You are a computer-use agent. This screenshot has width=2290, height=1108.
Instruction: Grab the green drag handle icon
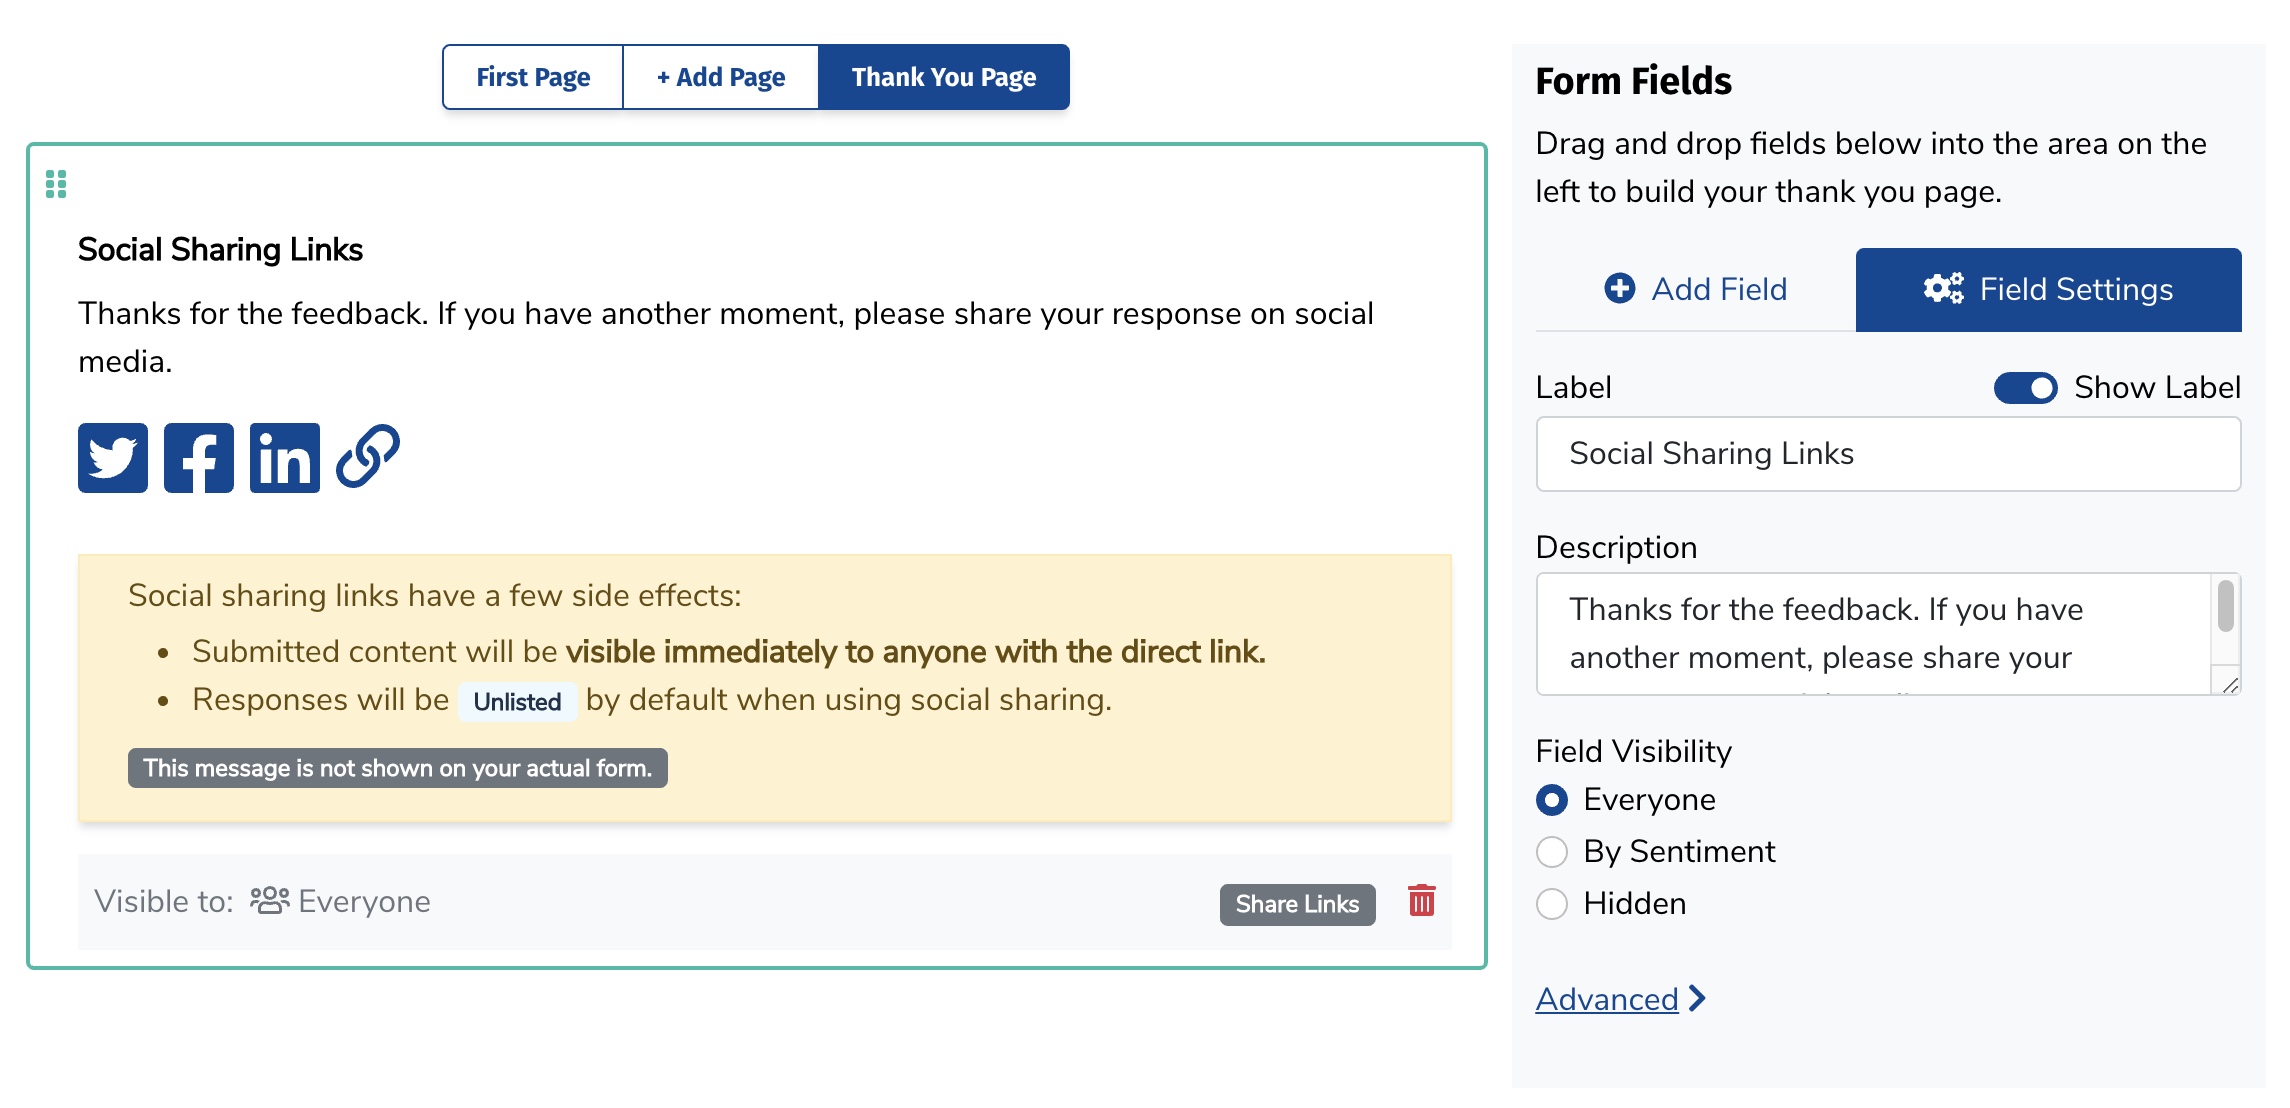coord(56,184)
